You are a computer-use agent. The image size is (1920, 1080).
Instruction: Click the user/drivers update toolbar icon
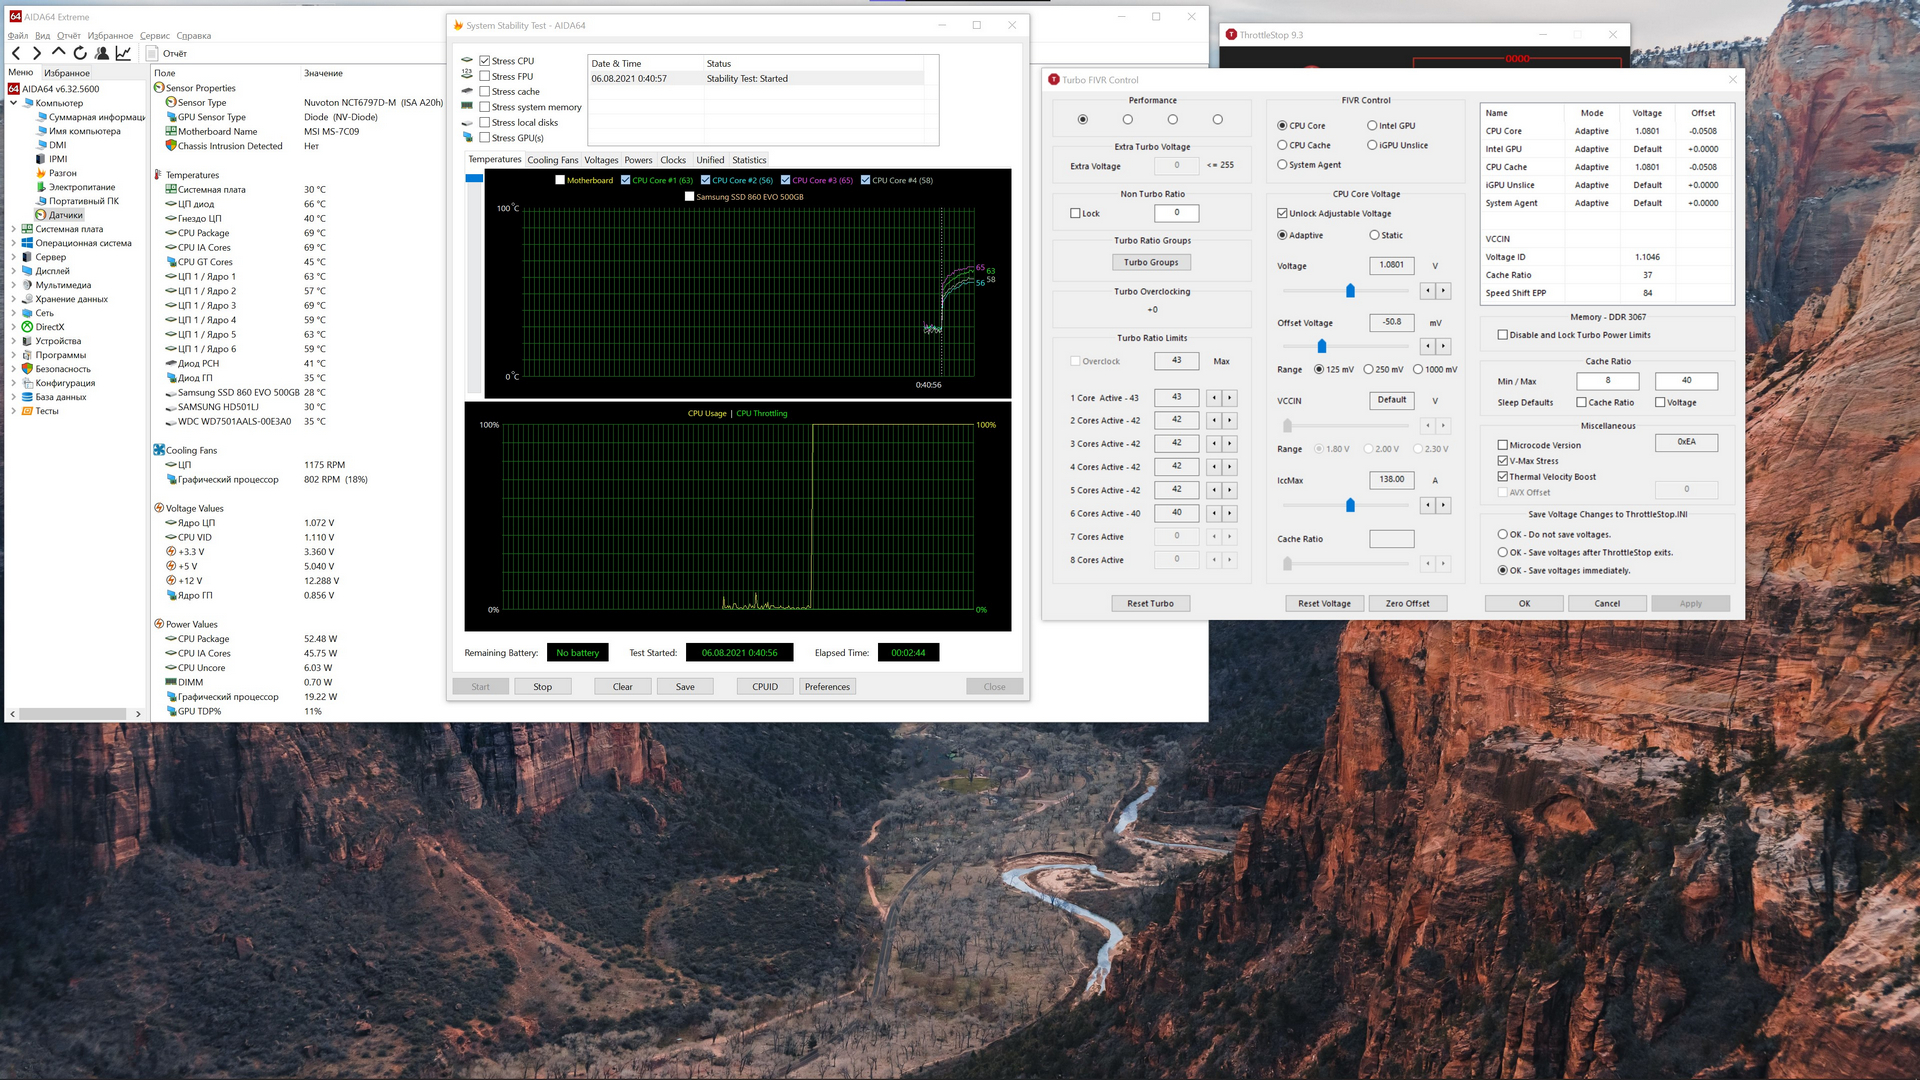pos(101,53)
